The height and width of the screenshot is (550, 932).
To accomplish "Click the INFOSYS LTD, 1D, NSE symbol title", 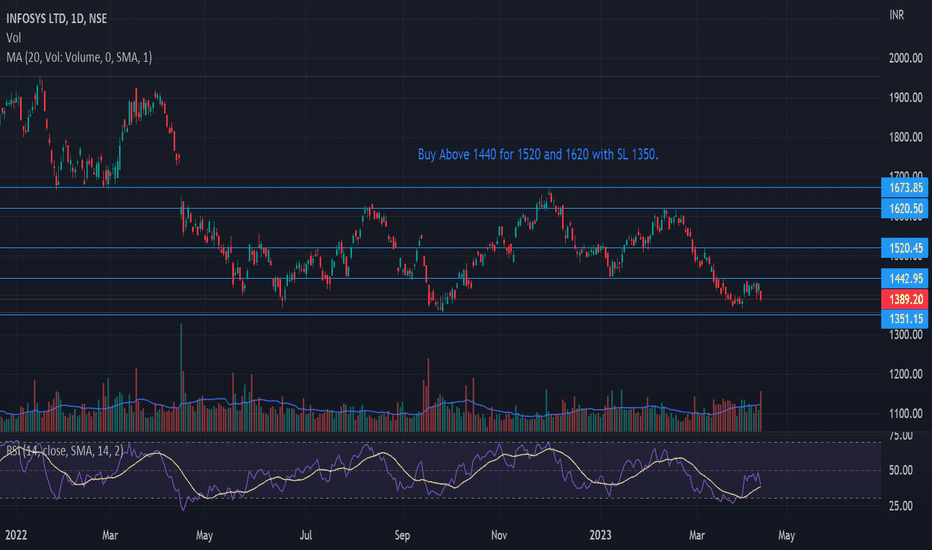I will 56,18.
